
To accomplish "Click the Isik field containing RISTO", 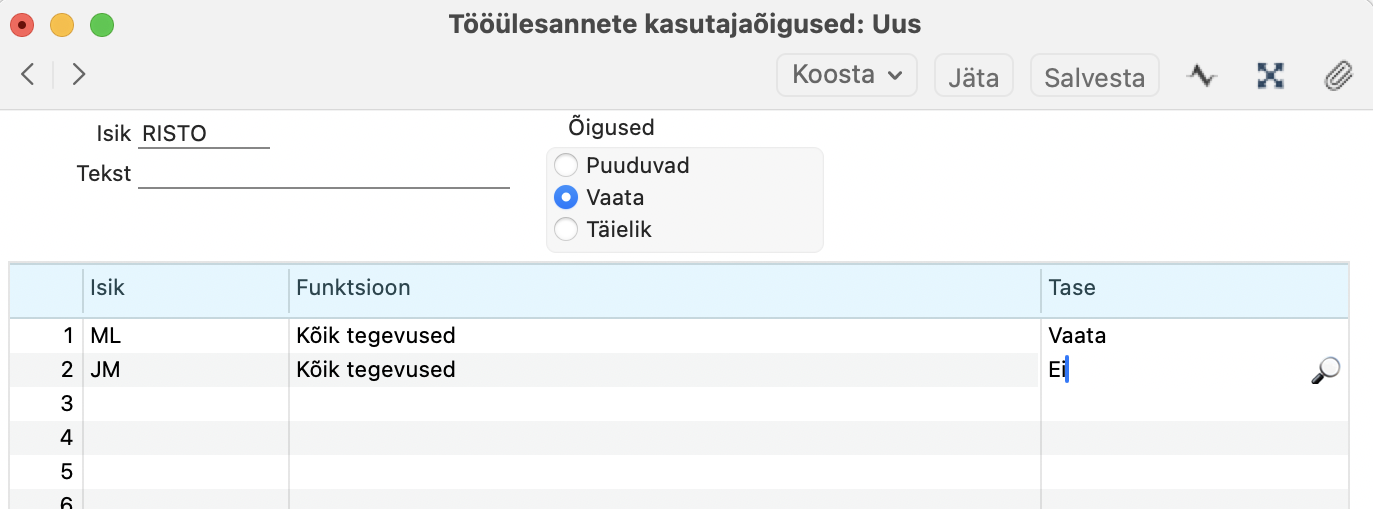I will [204, 133].
